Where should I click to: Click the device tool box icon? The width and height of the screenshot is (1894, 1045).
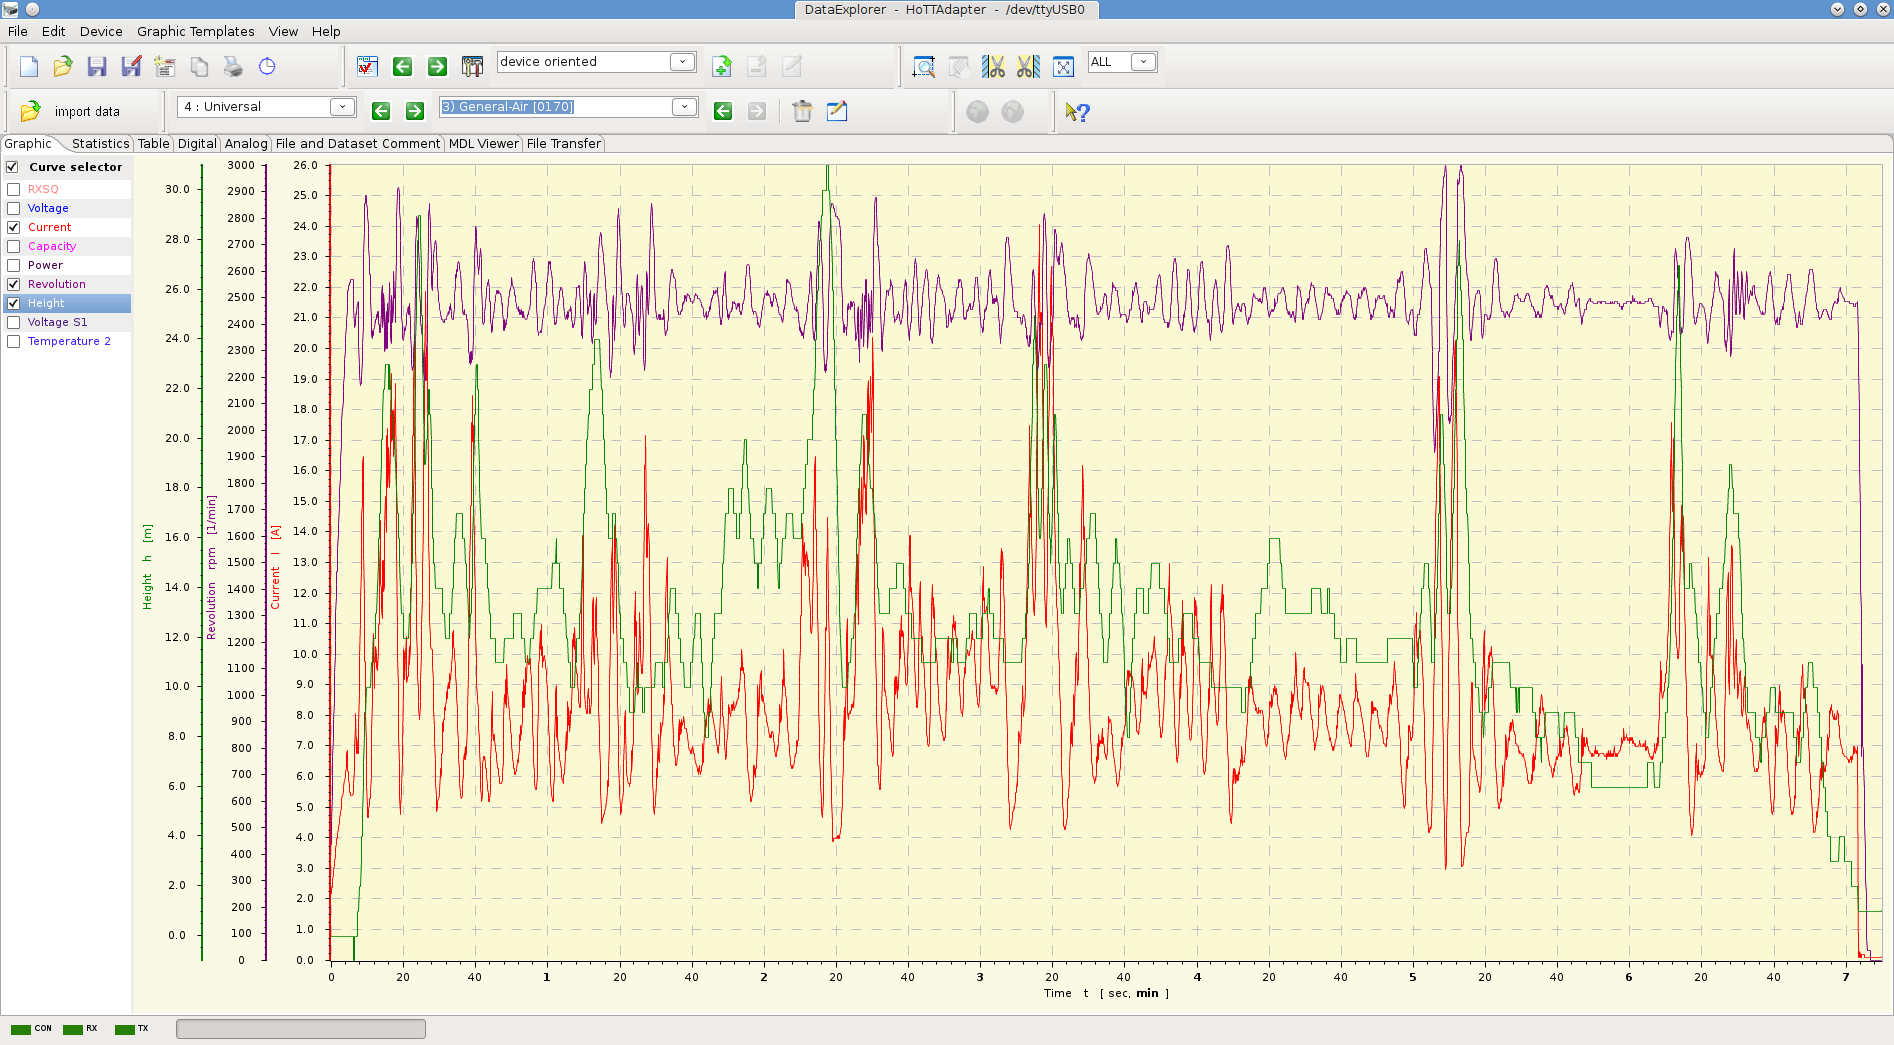472,67
